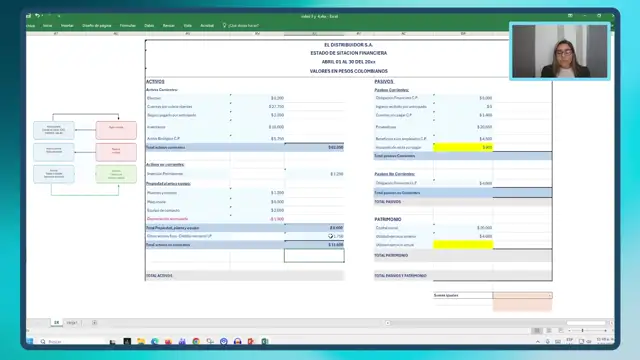Open the Vista ribbon tab
Viewport: 640px width, 360px height.
(x=187, y=25)
